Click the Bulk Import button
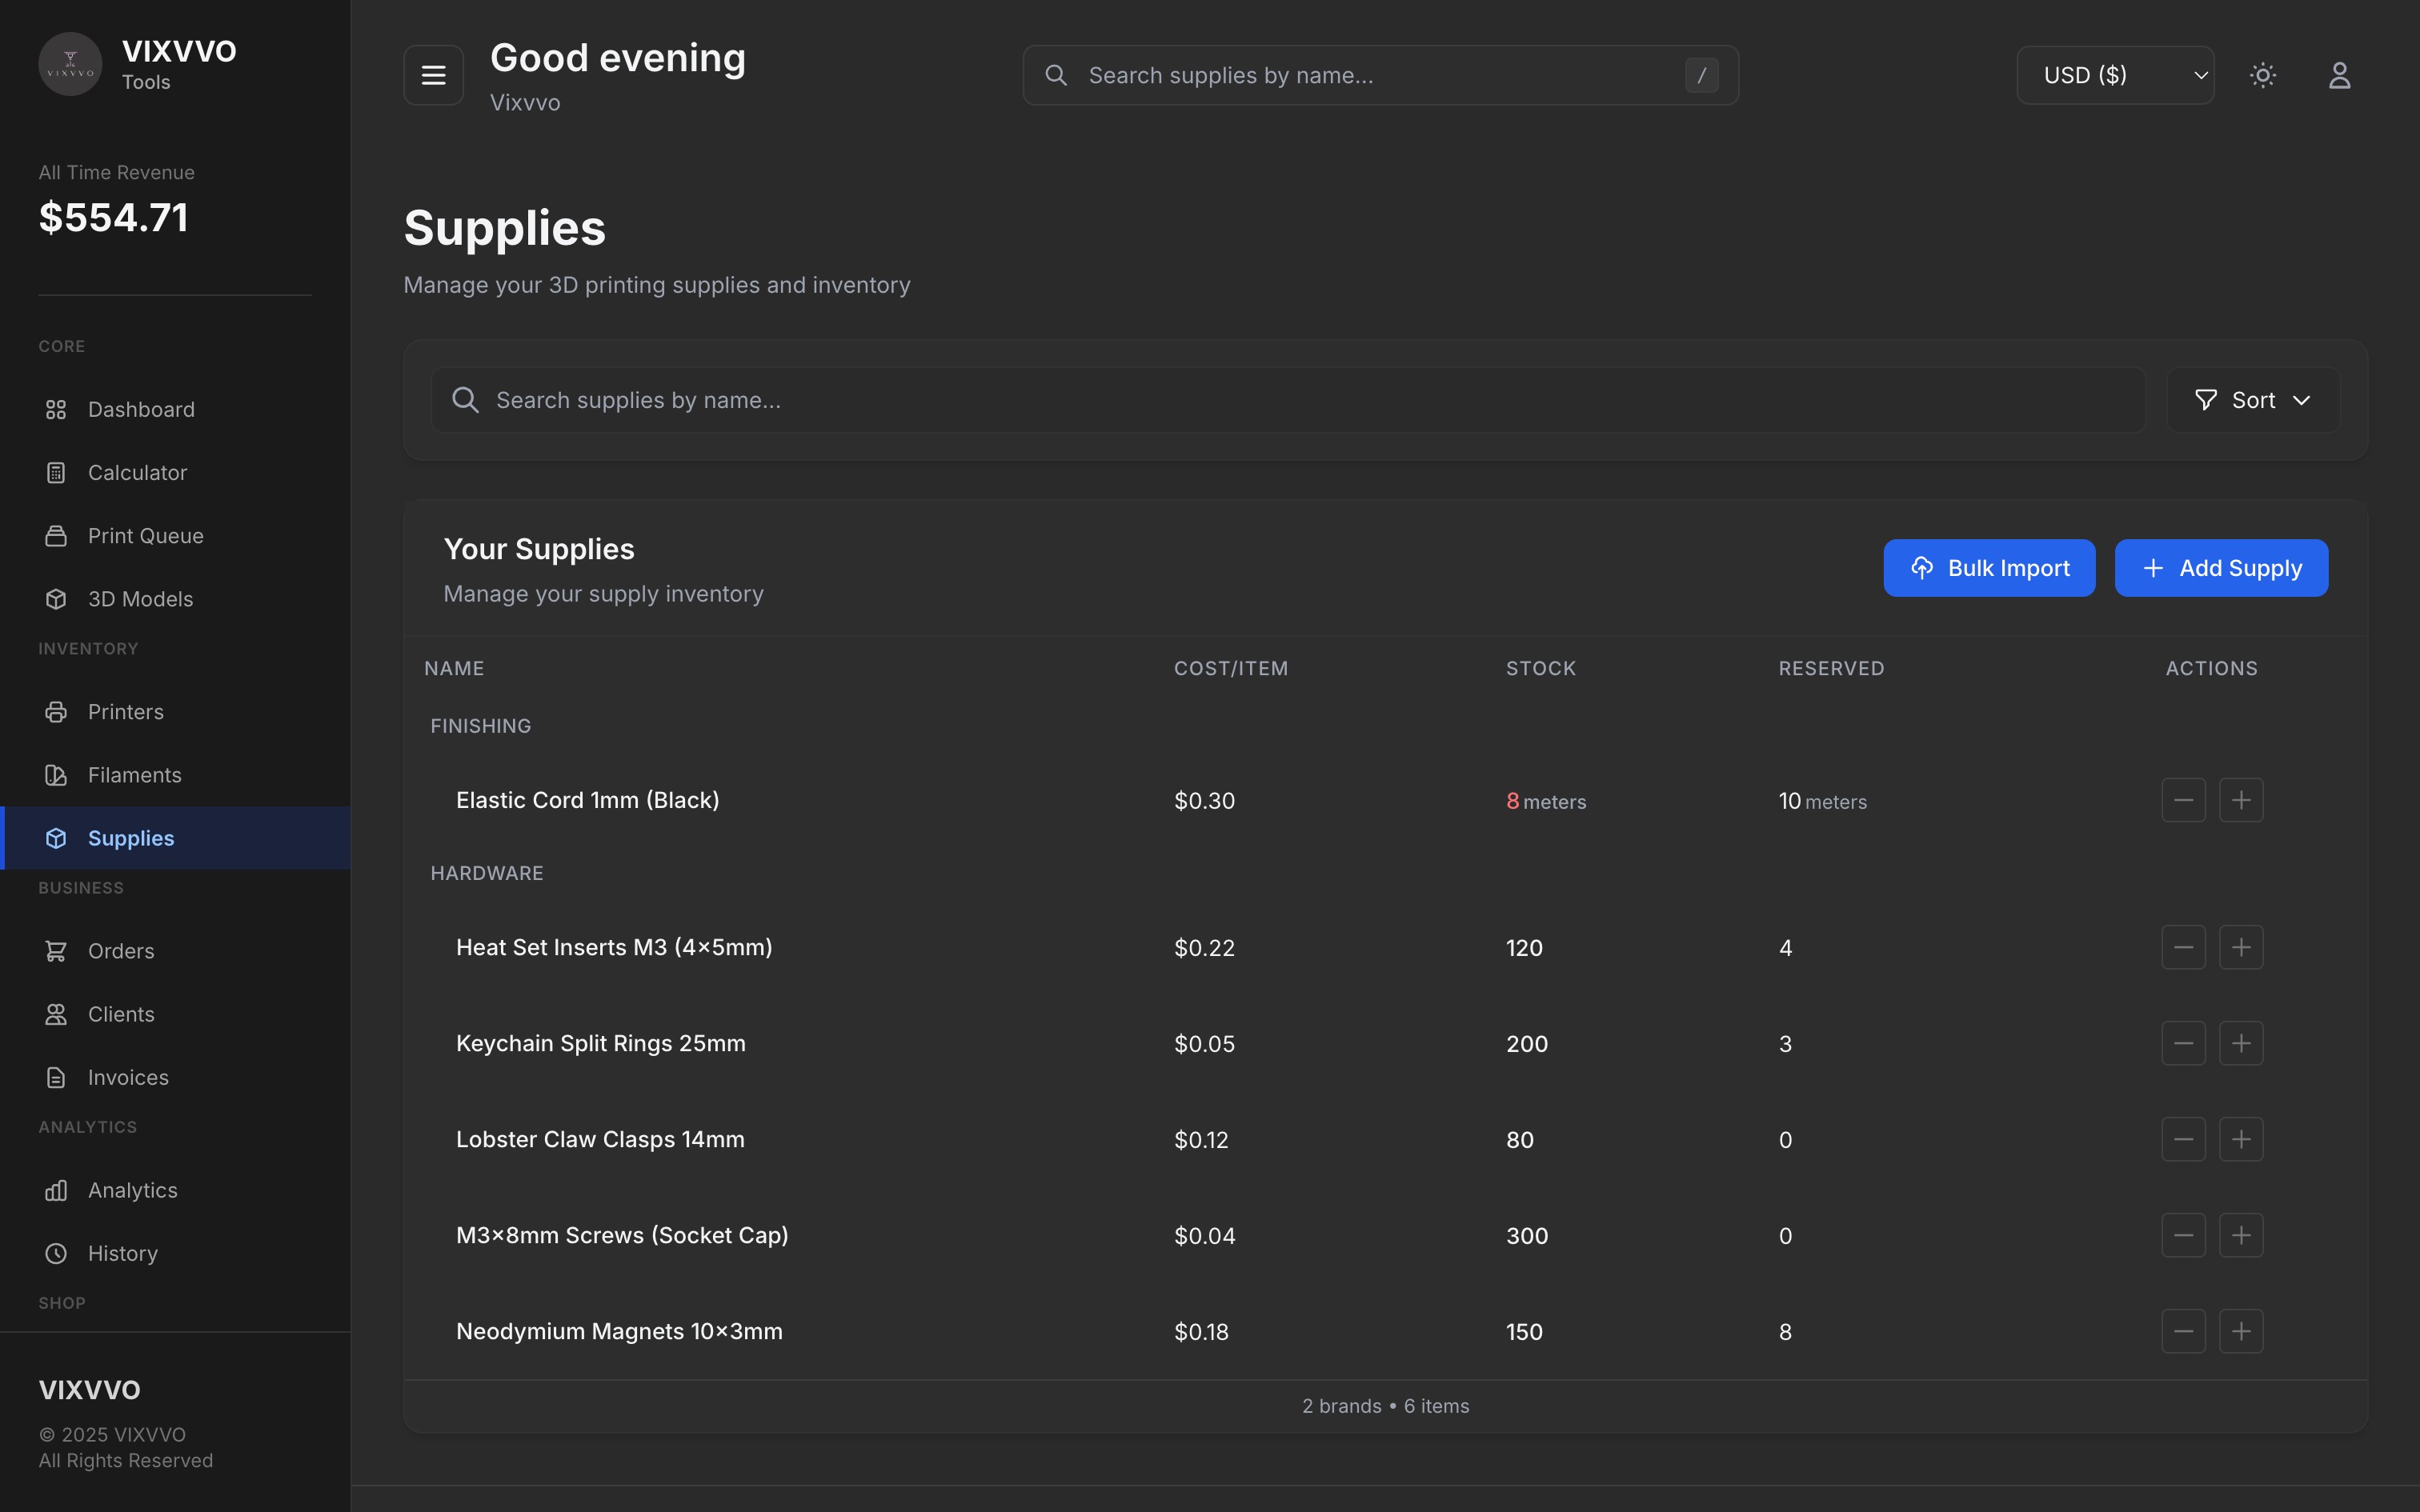The image size is (2420, 1512). tap(1989, 568)
